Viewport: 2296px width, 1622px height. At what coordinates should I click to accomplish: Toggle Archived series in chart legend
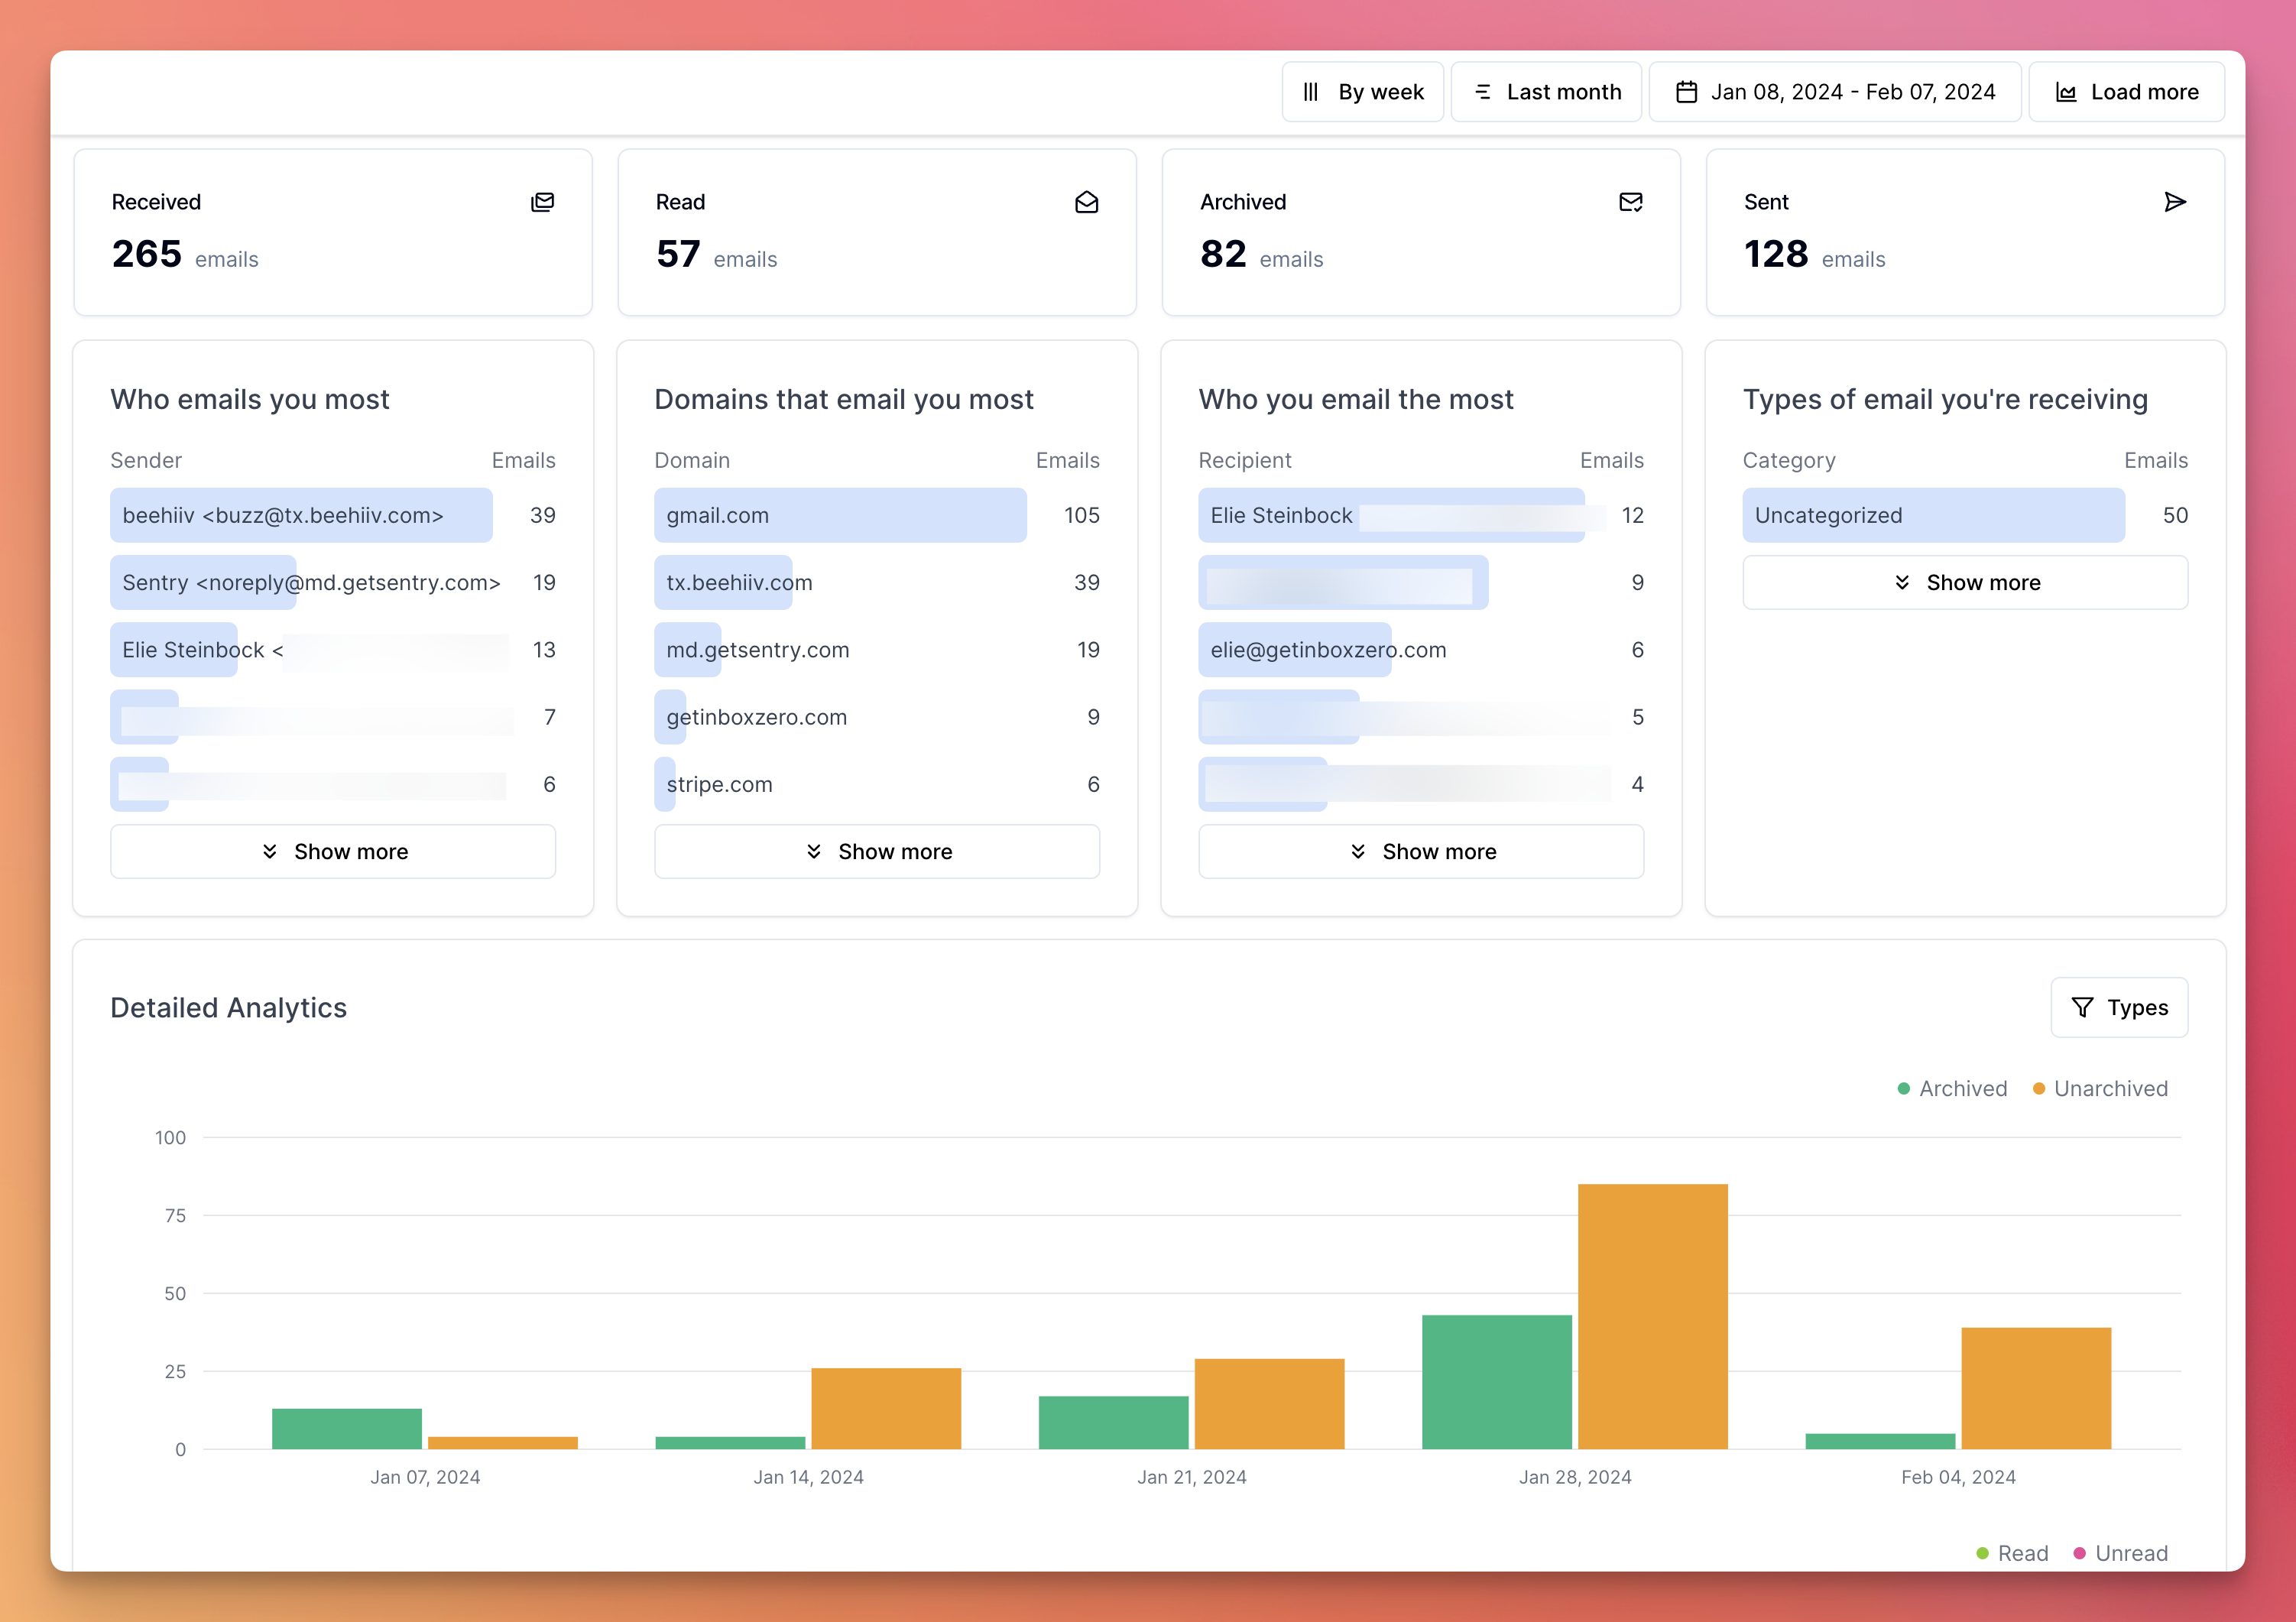point(1952,1088)
